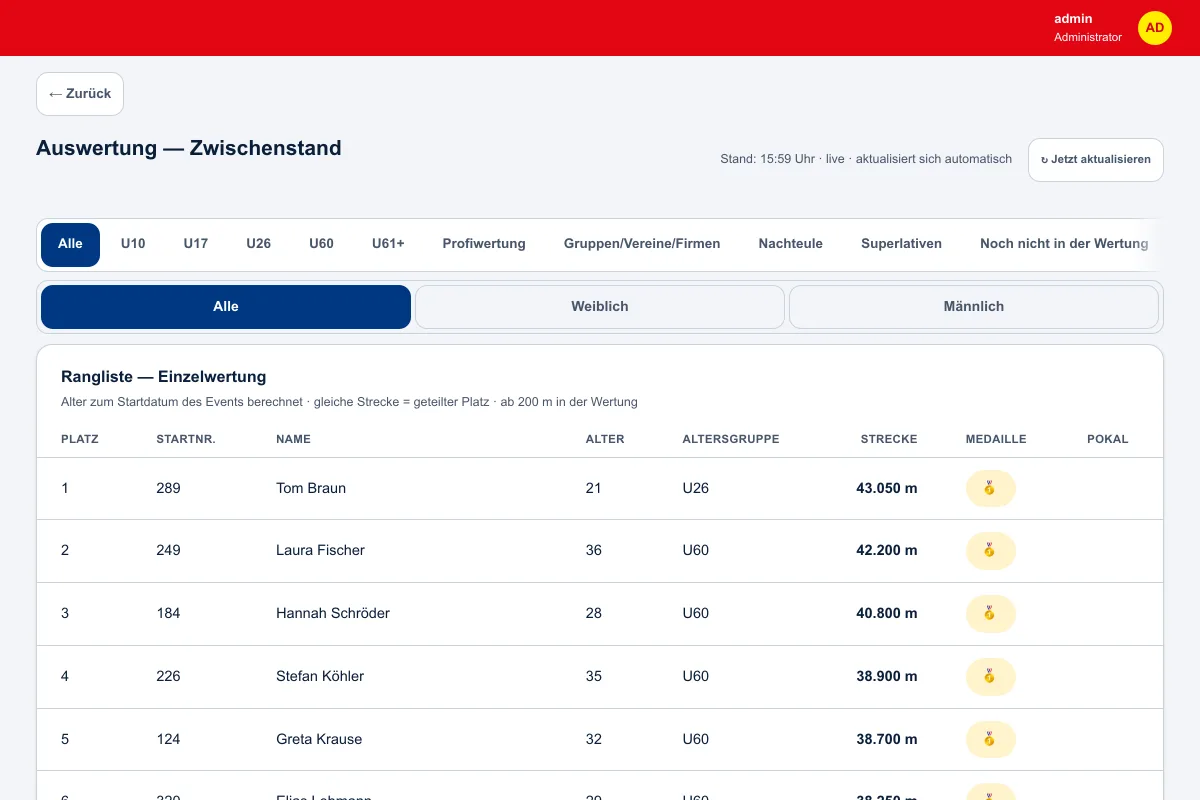Click the Alter column header
The image size is (1200, 800).
(x=605, y=439)
